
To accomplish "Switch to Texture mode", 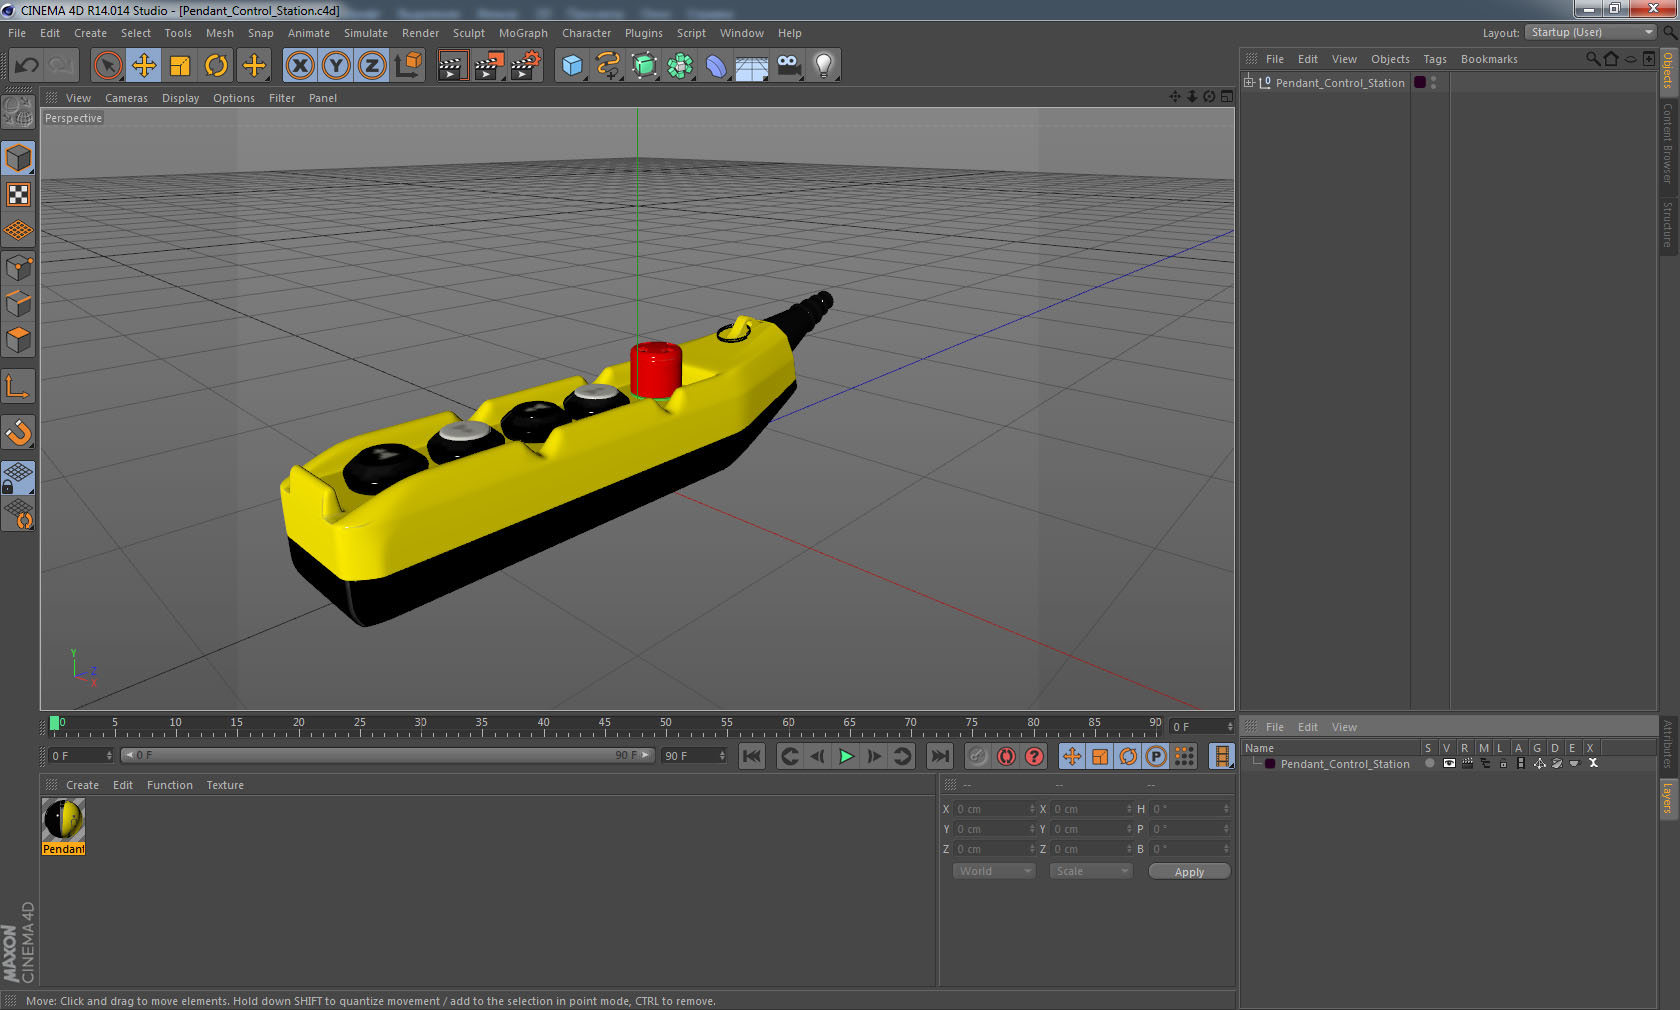I will (x=18, y=194).
